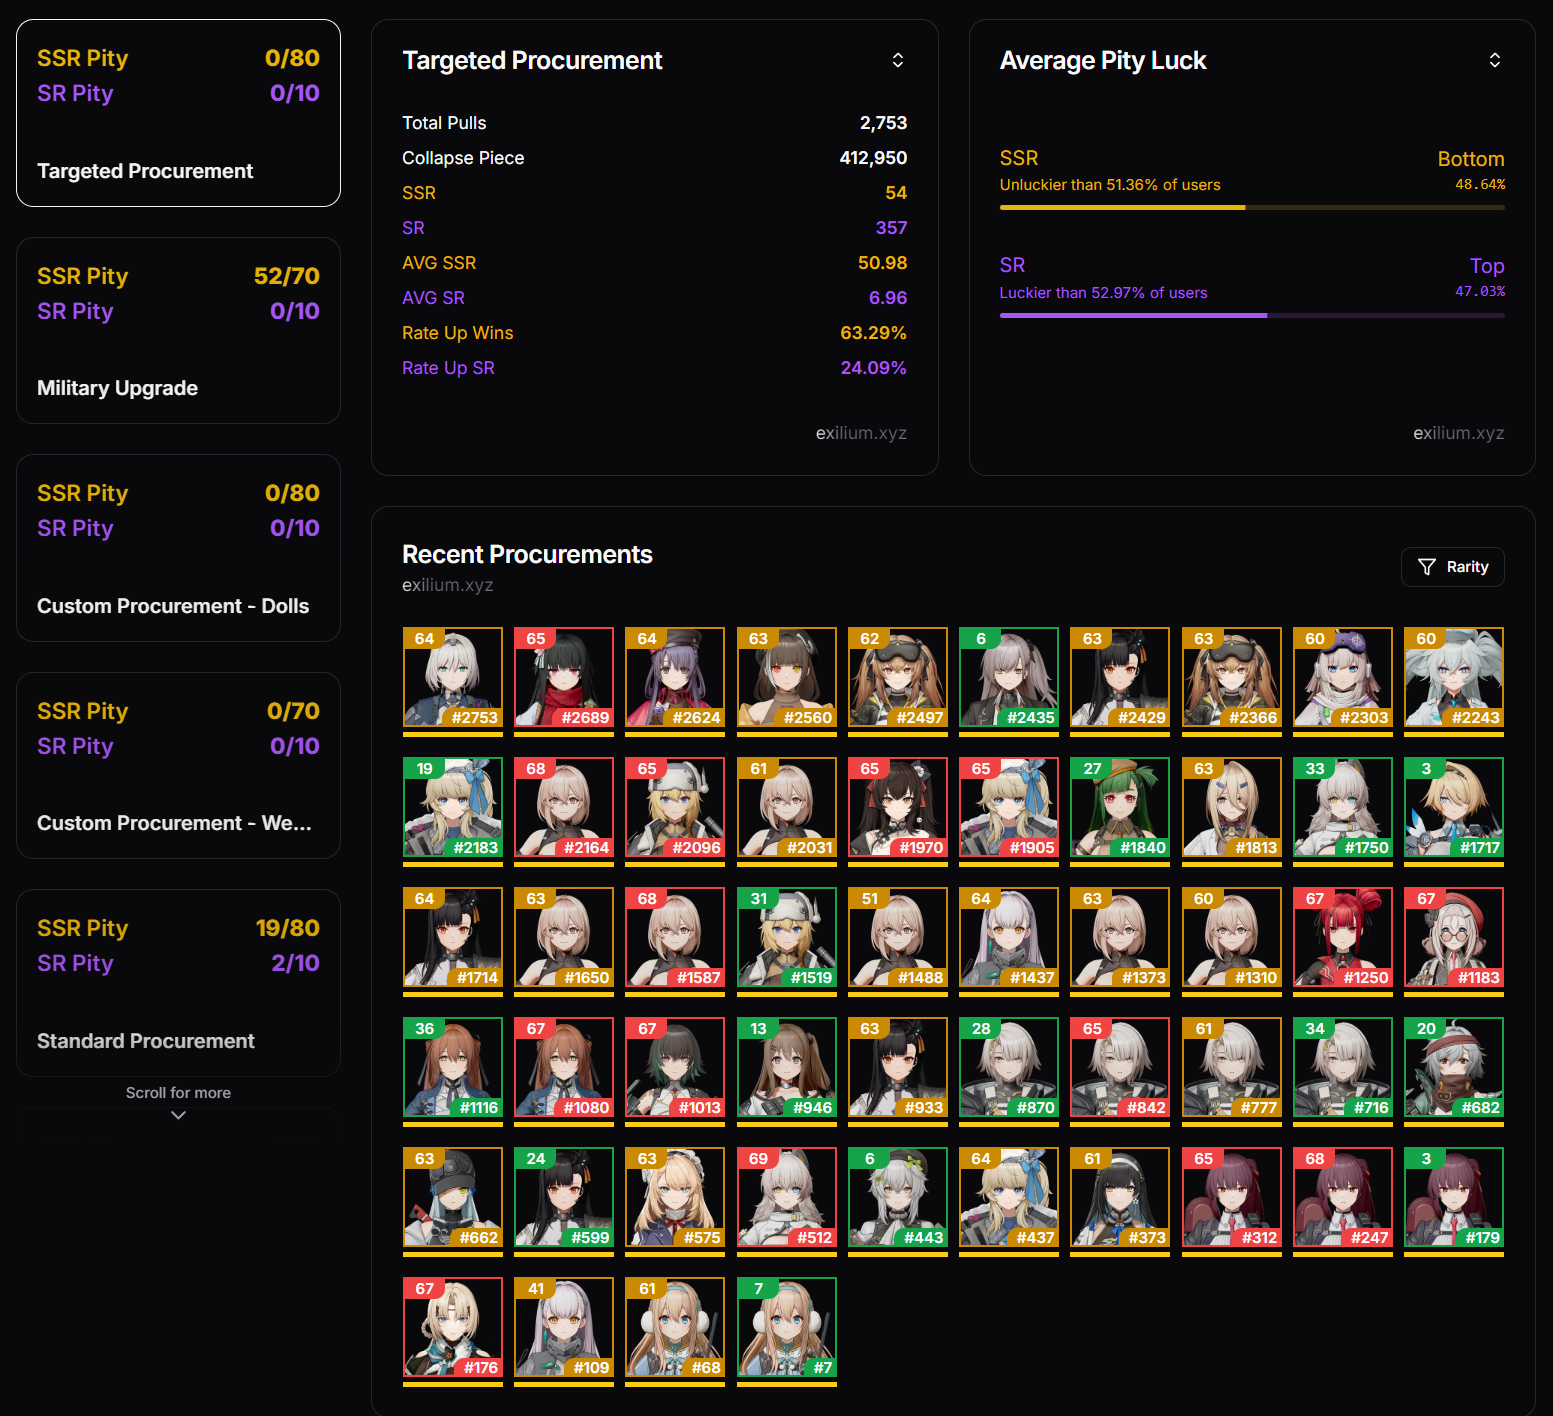Open the Custom Procurement - Dolls banner card
This screenshot has height=1416, width=1553.
click(178, 548)
